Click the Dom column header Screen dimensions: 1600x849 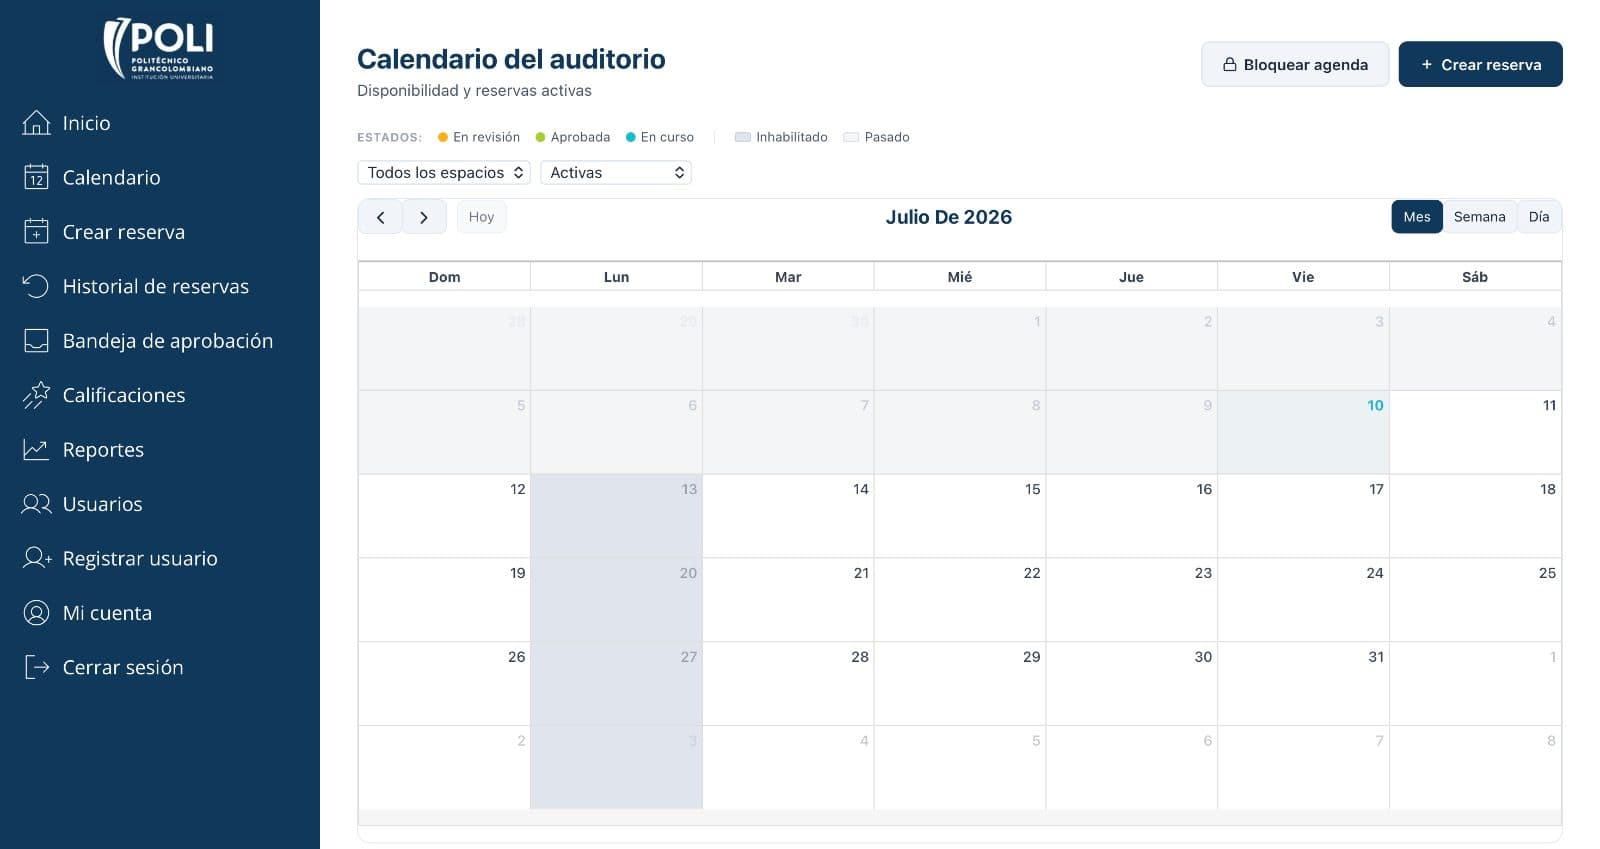tap(444, 277)
